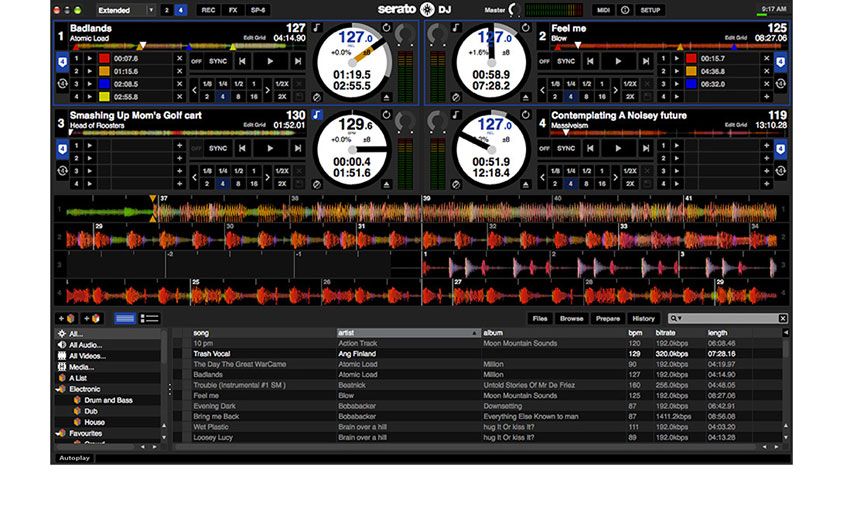
Task: Collapse the Favourites crate
Action: point(58,433)
